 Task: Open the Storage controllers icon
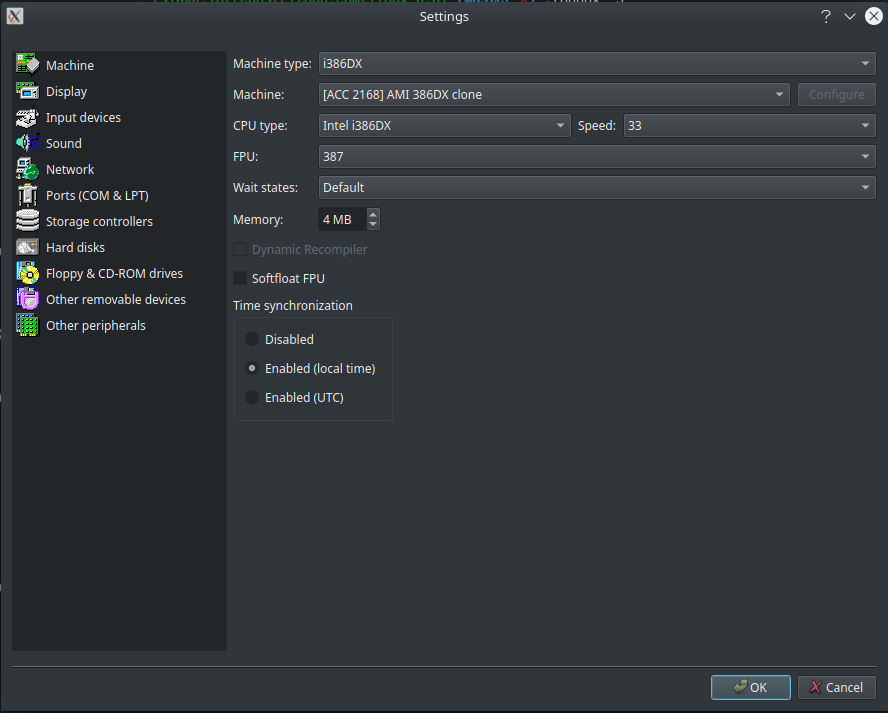(27, 221)
